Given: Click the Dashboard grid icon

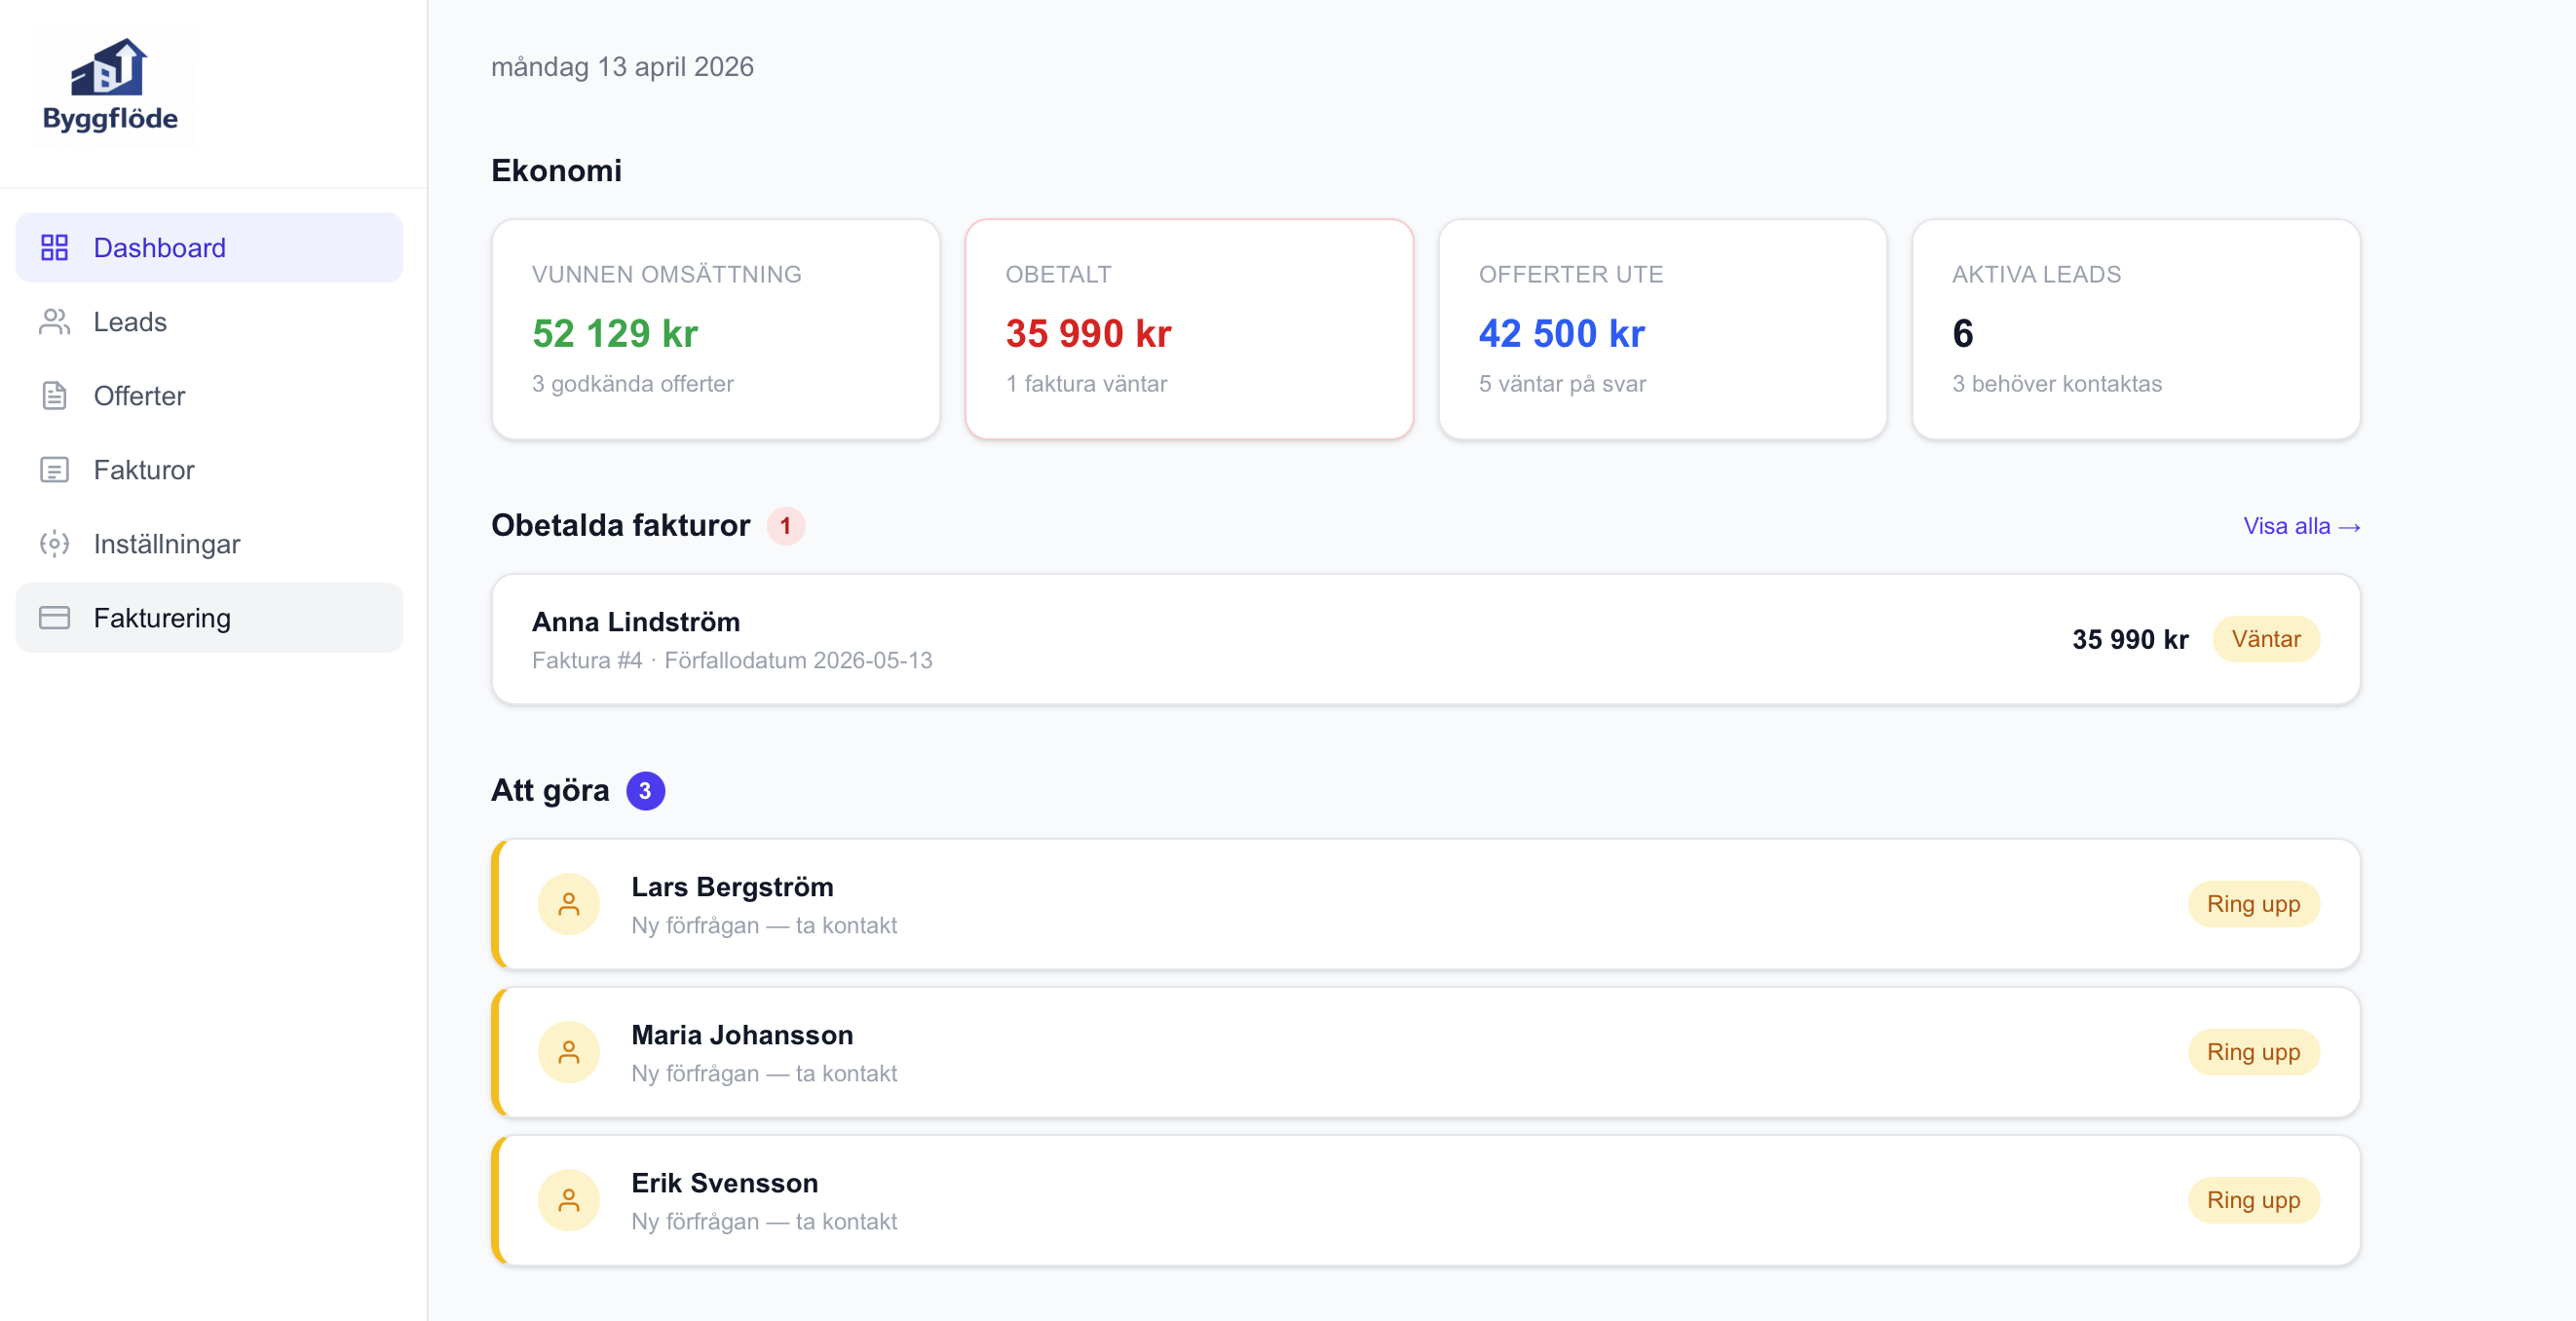Looking at the screenshot, I should (54, 247).
